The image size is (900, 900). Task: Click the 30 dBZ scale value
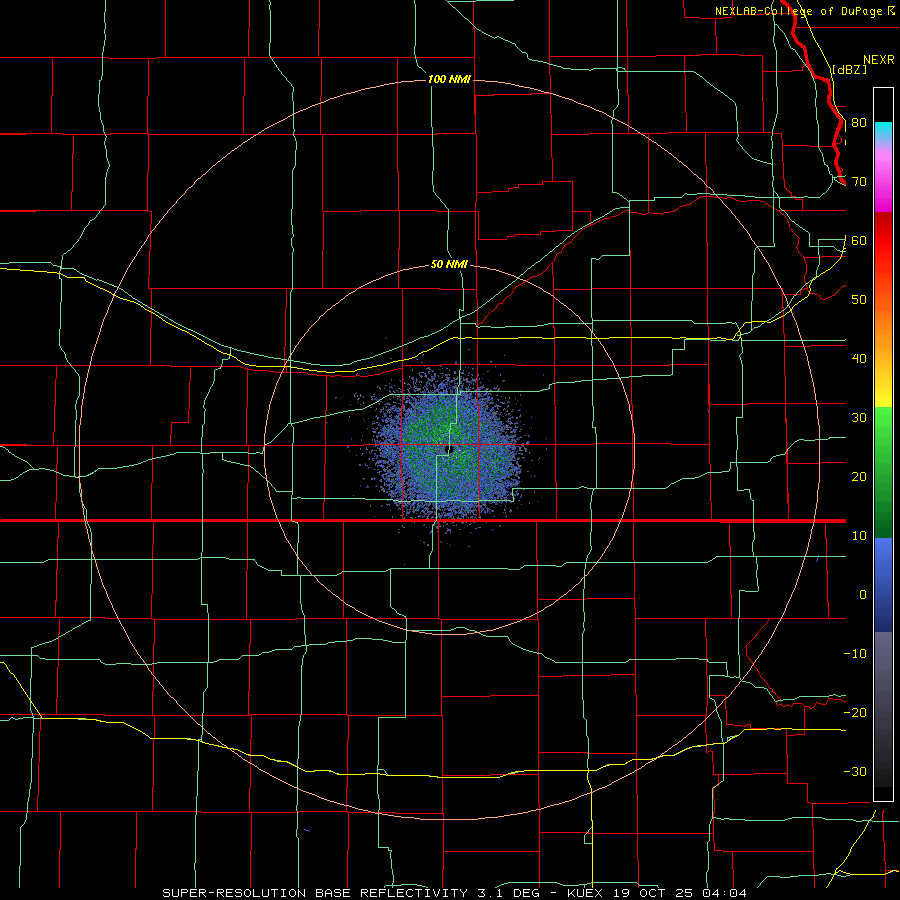(859, 418)
